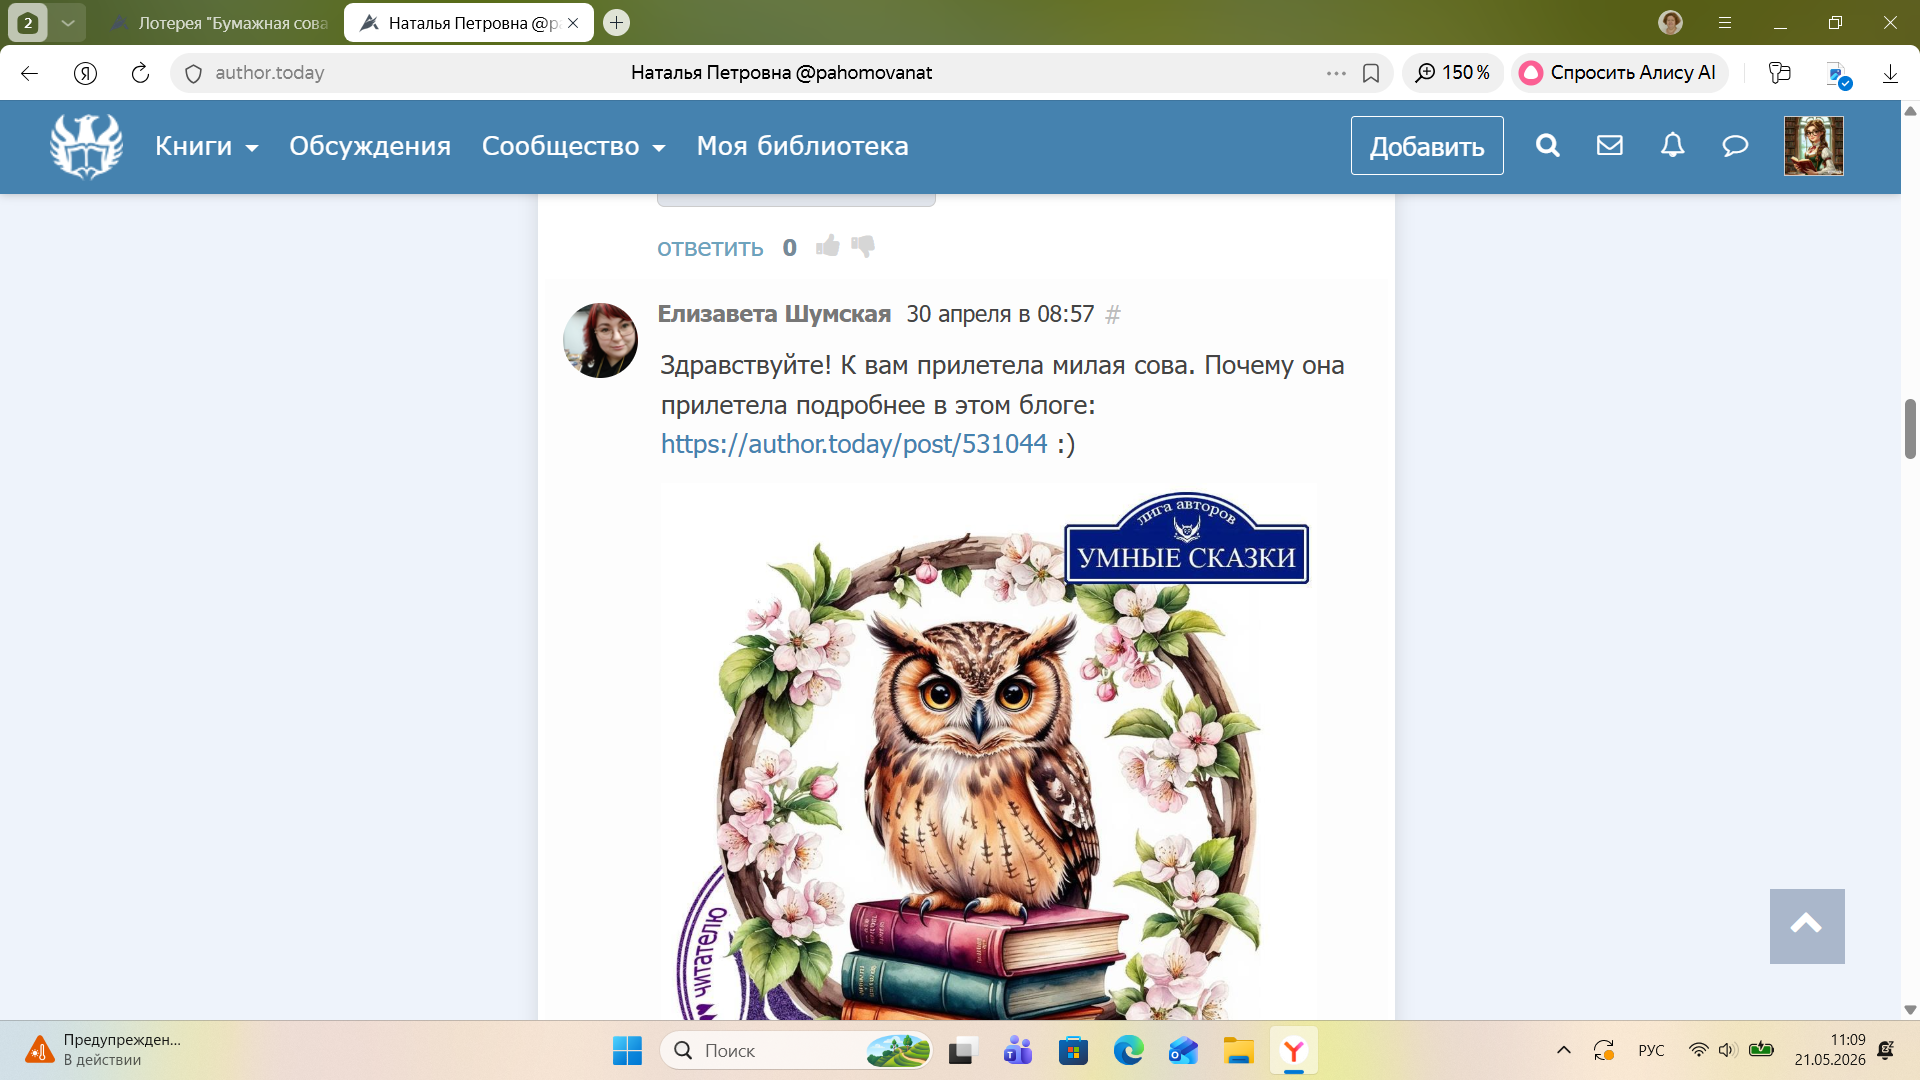
Task: Open Елизавета Шумская's round avatar
Action: point(600,341)
